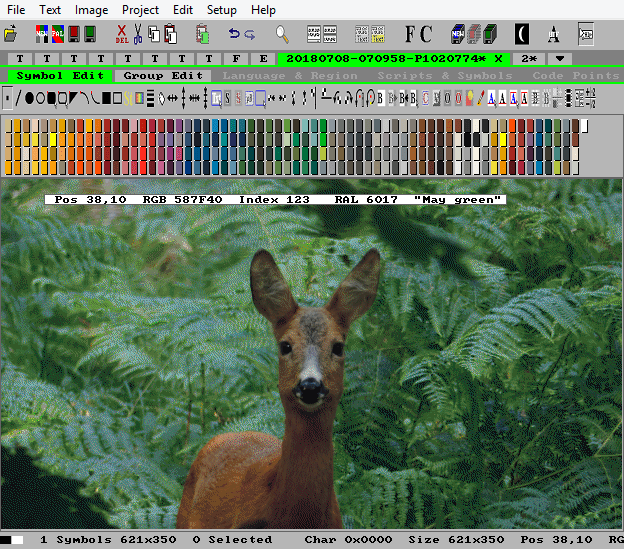Select the E document tab
Viewport: 624px width, 549px height.
click(263, 59)
